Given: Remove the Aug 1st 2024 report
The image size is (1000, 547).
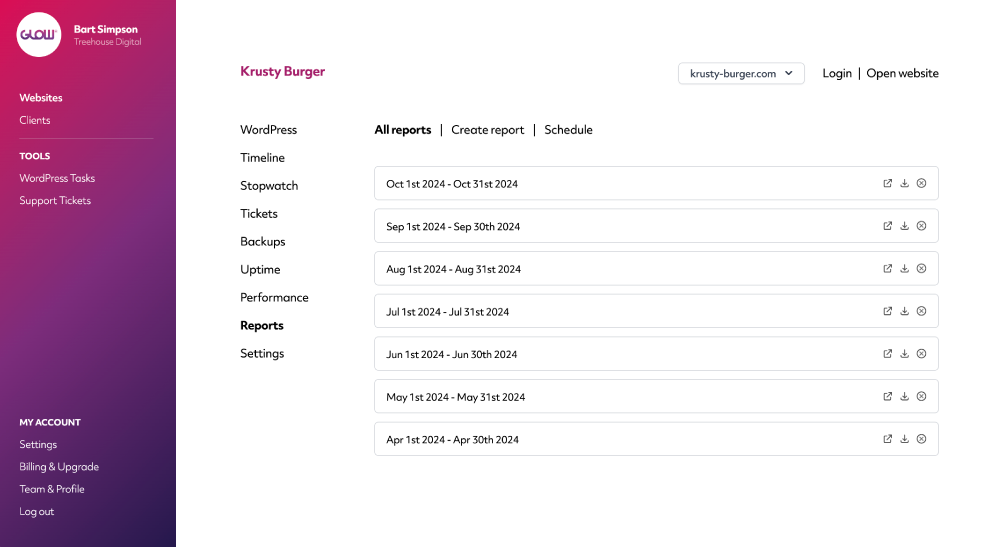Looking at the screenshot, I should click(x=922, y=268).
